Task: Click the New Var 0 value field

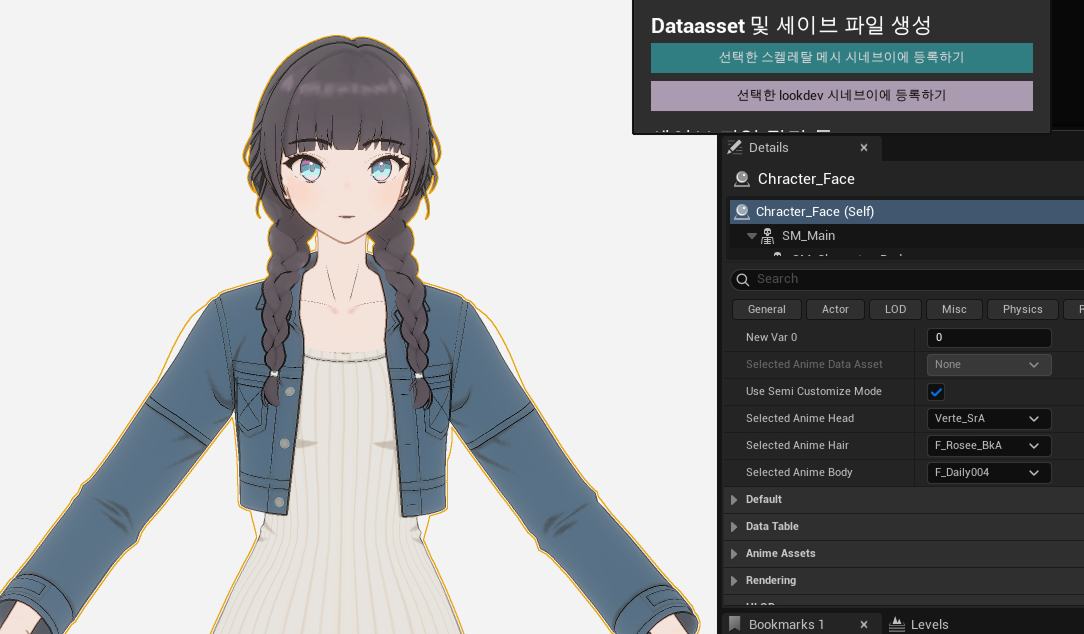Action: [x=989, y=337]
